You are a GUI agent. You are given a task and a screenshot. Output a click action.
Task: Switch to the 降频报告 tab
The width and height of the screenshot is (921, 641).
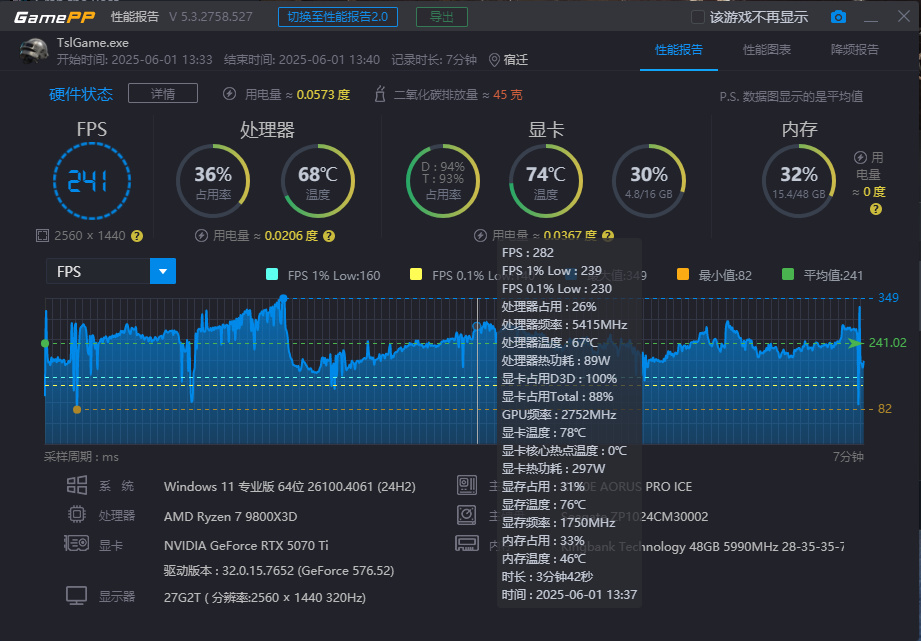(x=855, y=50)
